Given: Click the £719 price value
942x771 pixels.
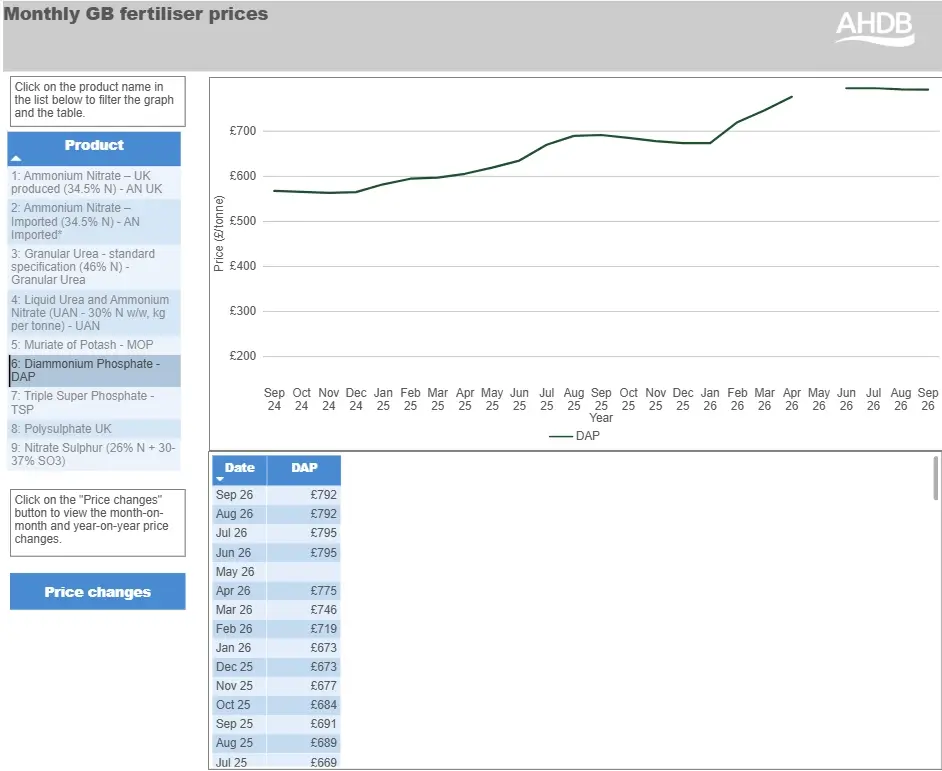Looking at the screenshot, I should click(x=323, y=629).
